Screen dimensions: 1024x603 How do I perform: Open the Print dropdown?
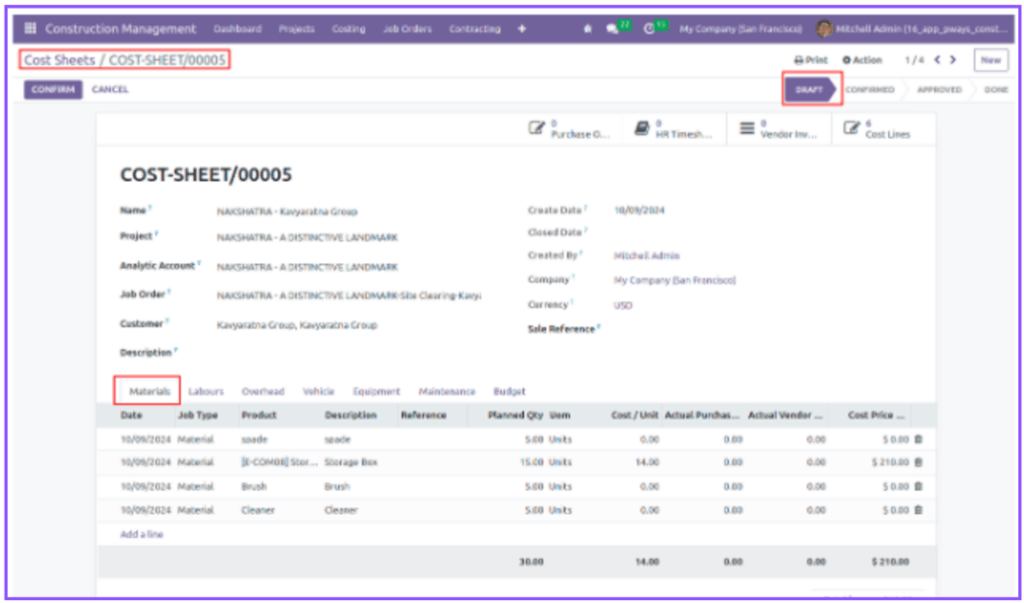[x=811, y=60]
